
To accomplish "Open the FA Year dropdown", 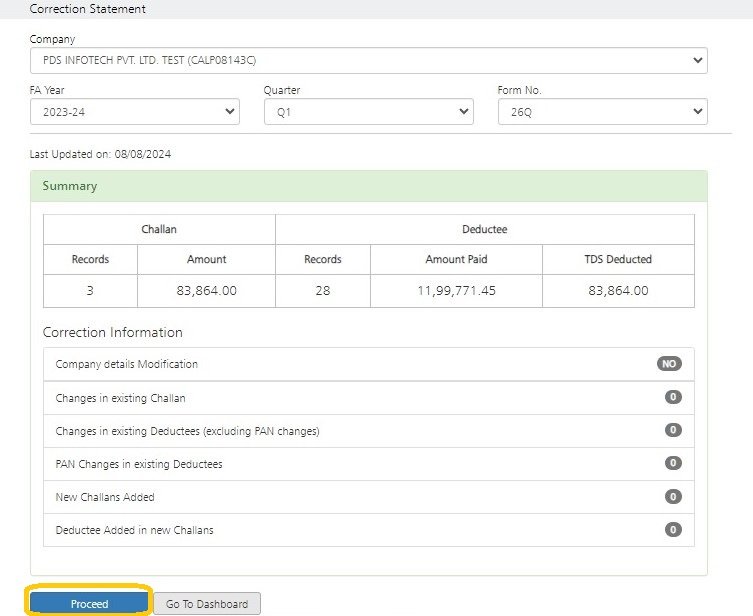I will (x=134, y=112).
